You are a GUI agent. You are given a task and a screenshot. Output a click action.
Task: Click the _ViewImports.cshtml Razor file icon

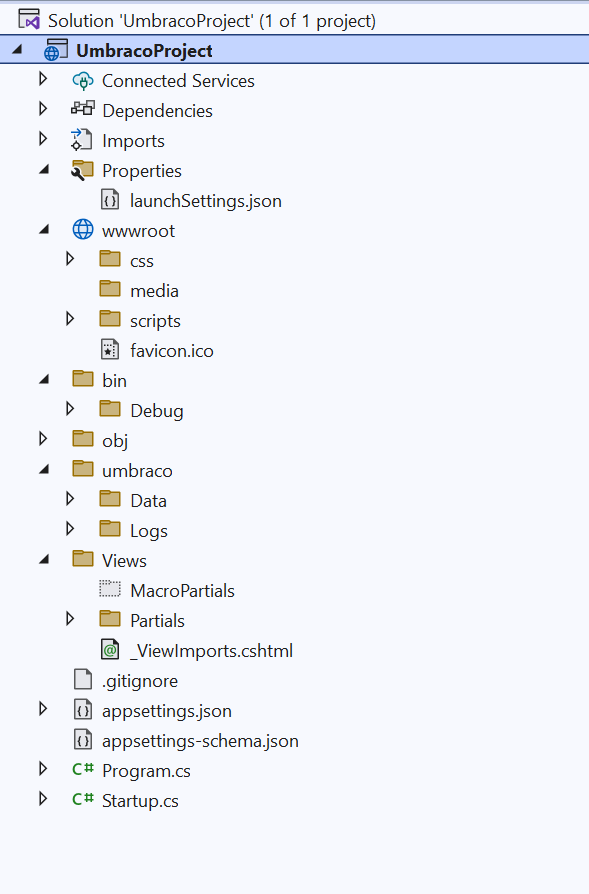[x=109, y=650]
